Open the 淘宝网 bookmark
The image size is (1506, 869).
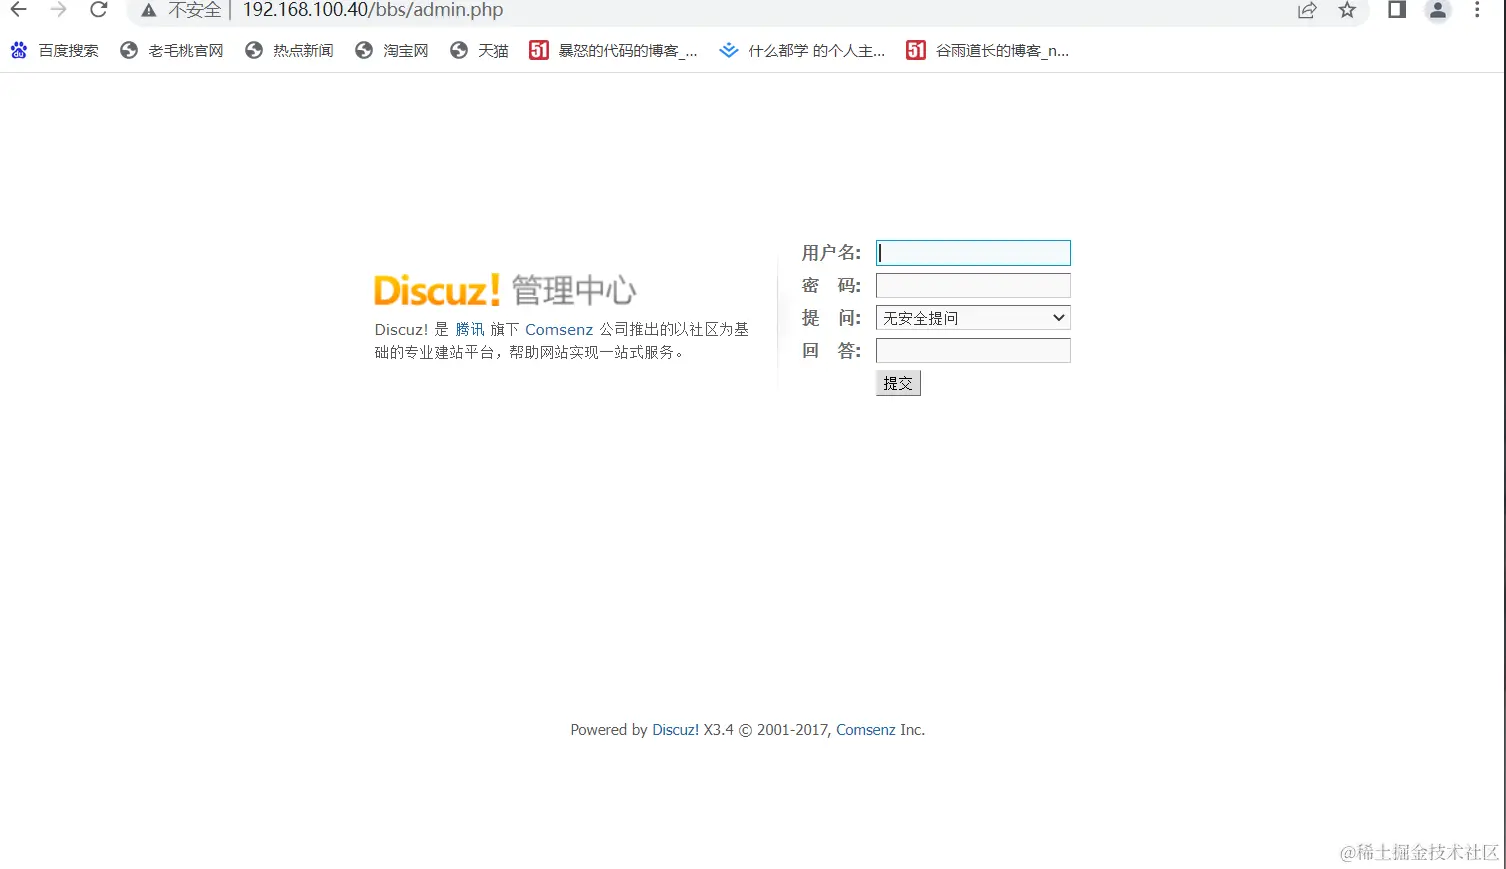point(392,50)
